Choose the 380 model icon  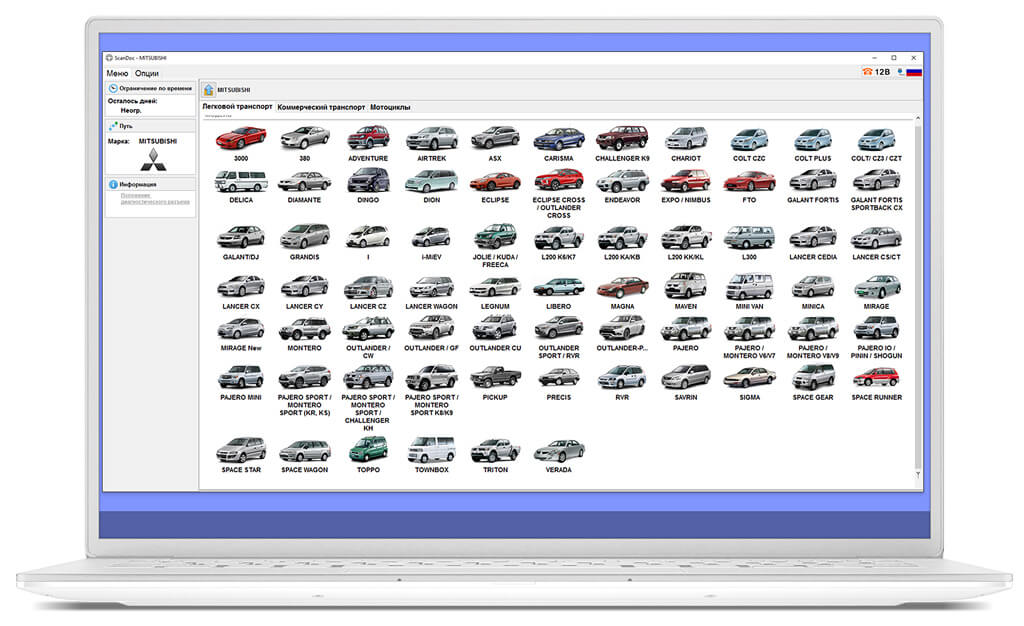click(305, 138)
